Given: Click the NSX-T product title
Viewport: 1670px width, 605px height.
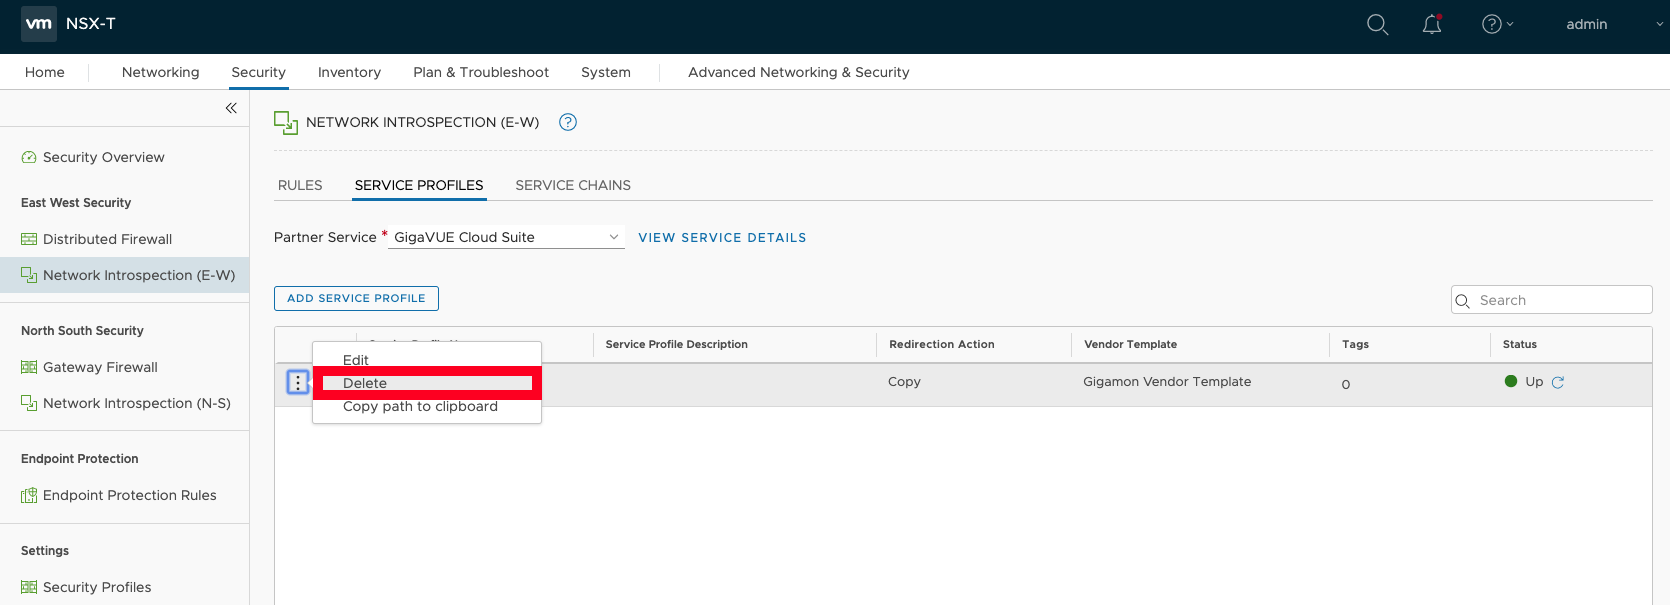Looking at the screenshot, I should pos(91,24).
